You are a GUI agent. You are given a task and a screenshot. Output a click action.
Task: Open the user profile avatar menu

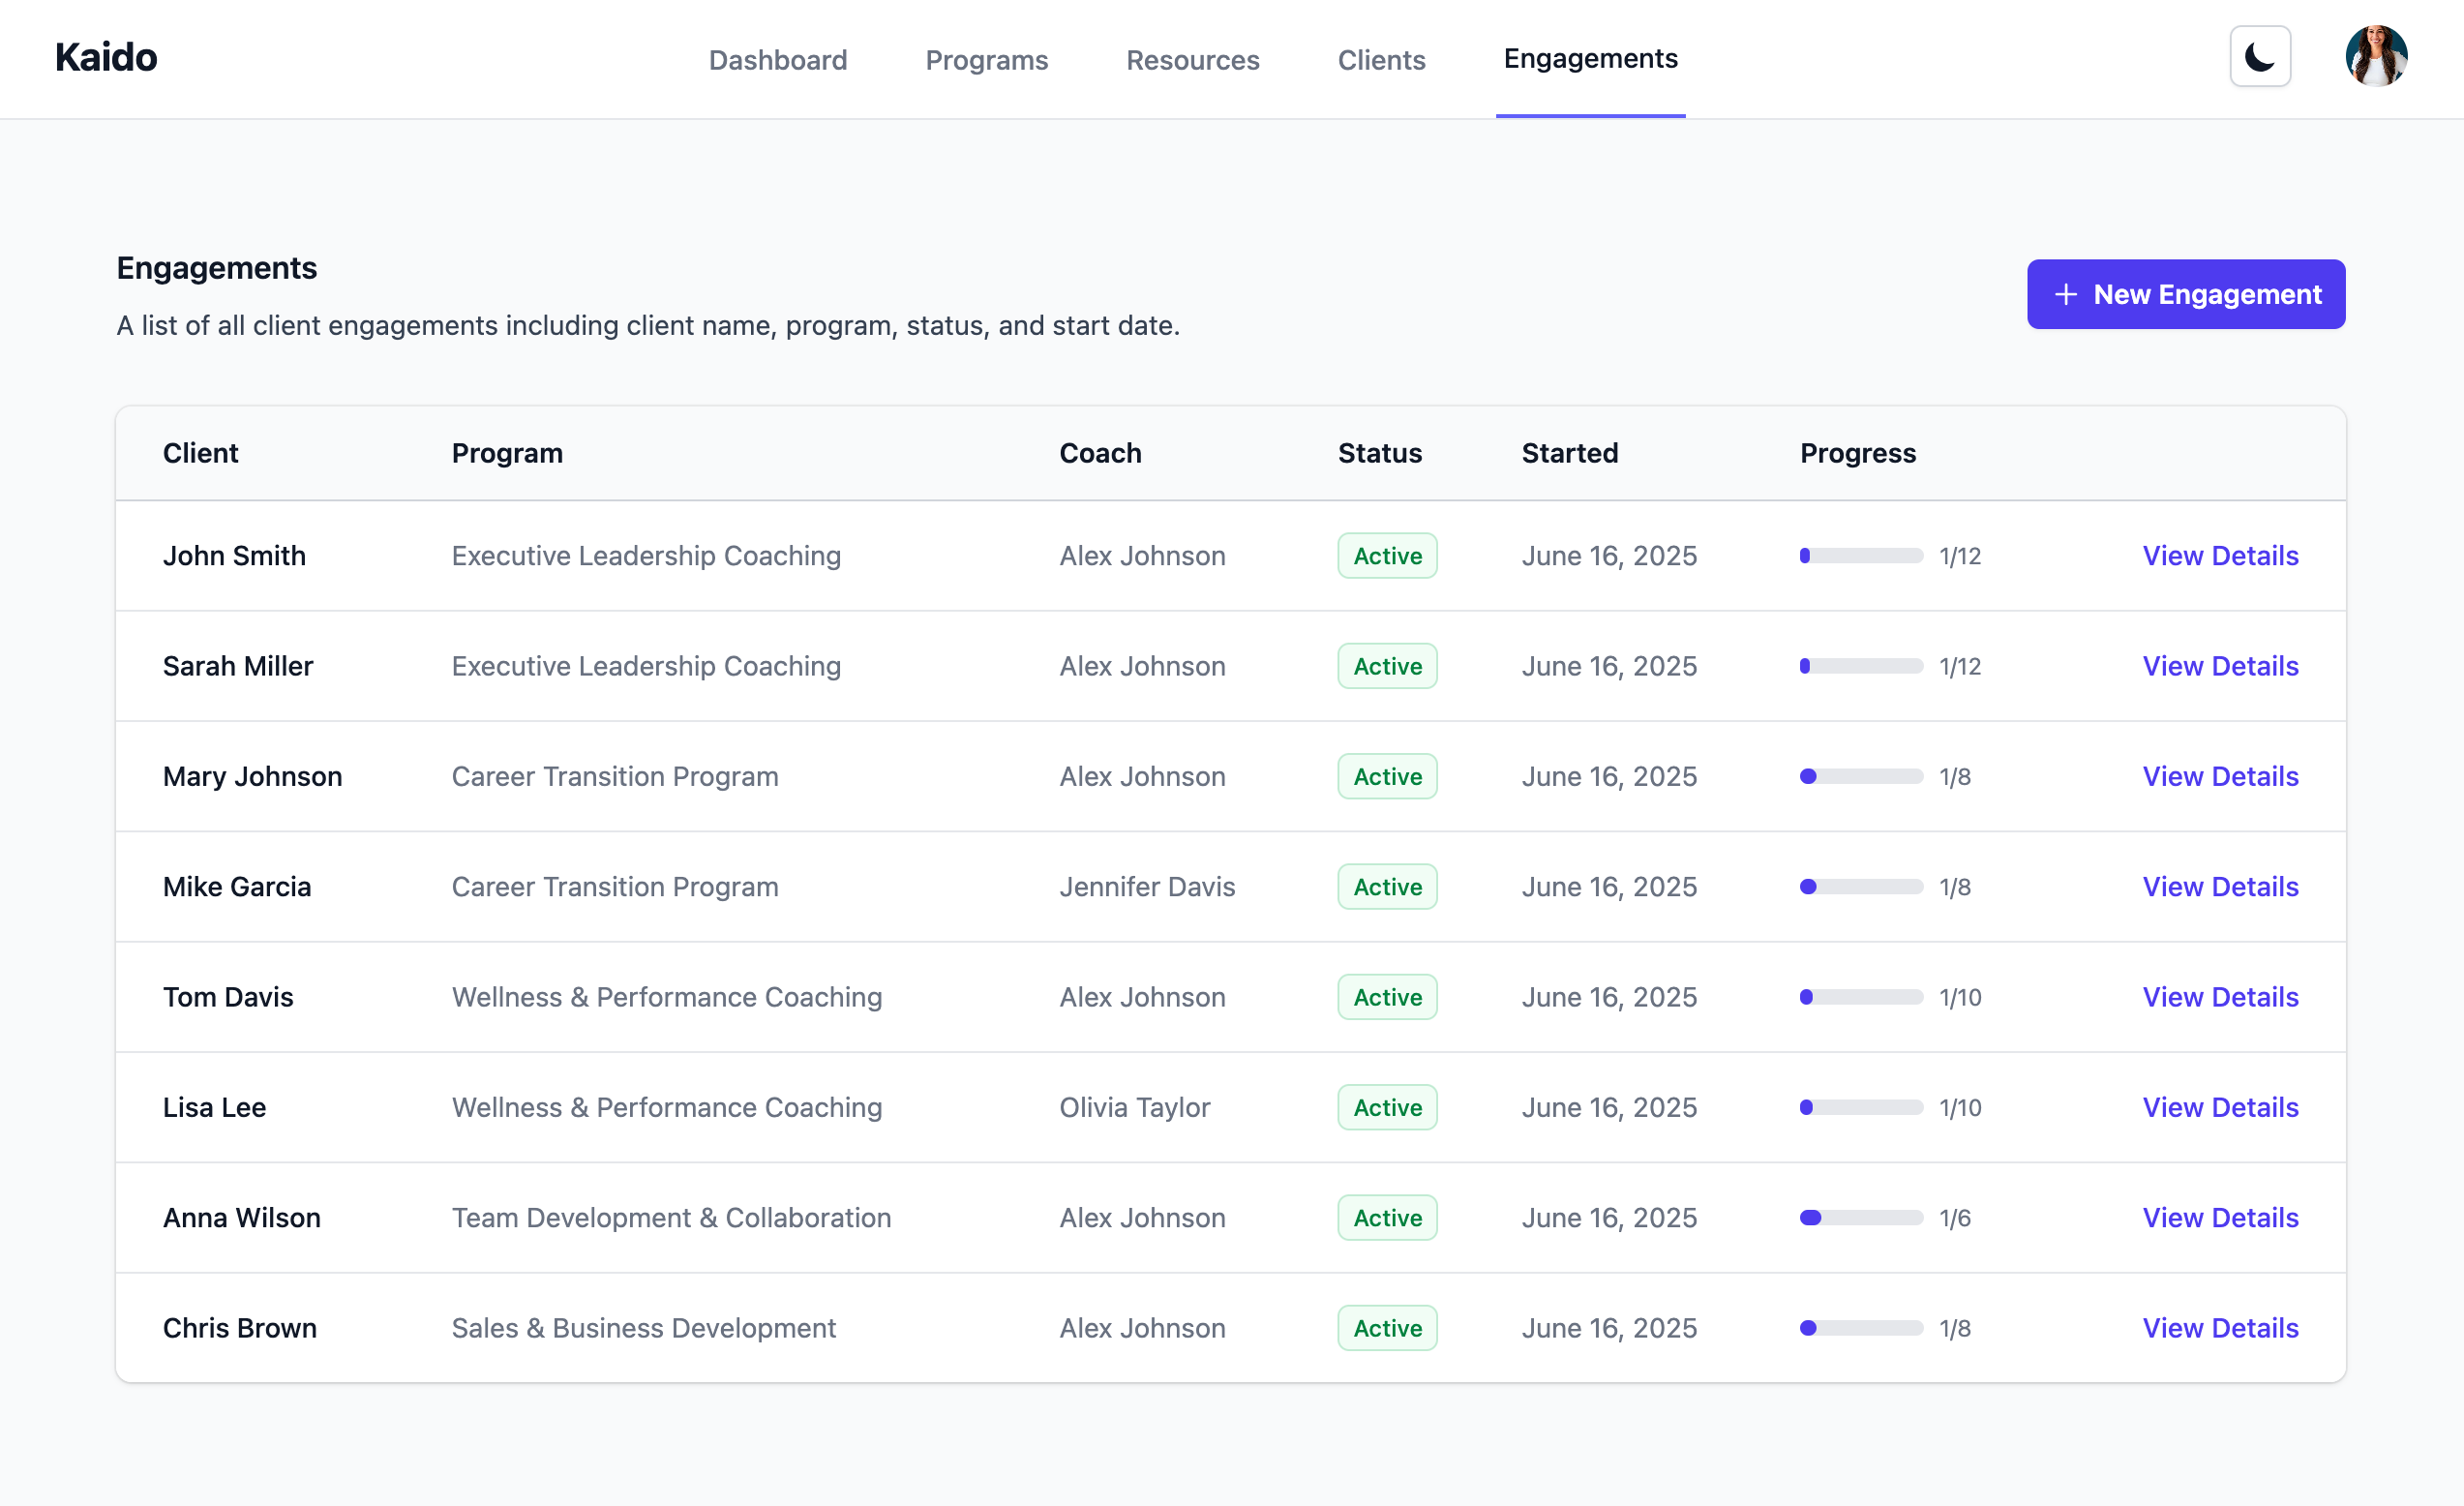(2376, 56)
